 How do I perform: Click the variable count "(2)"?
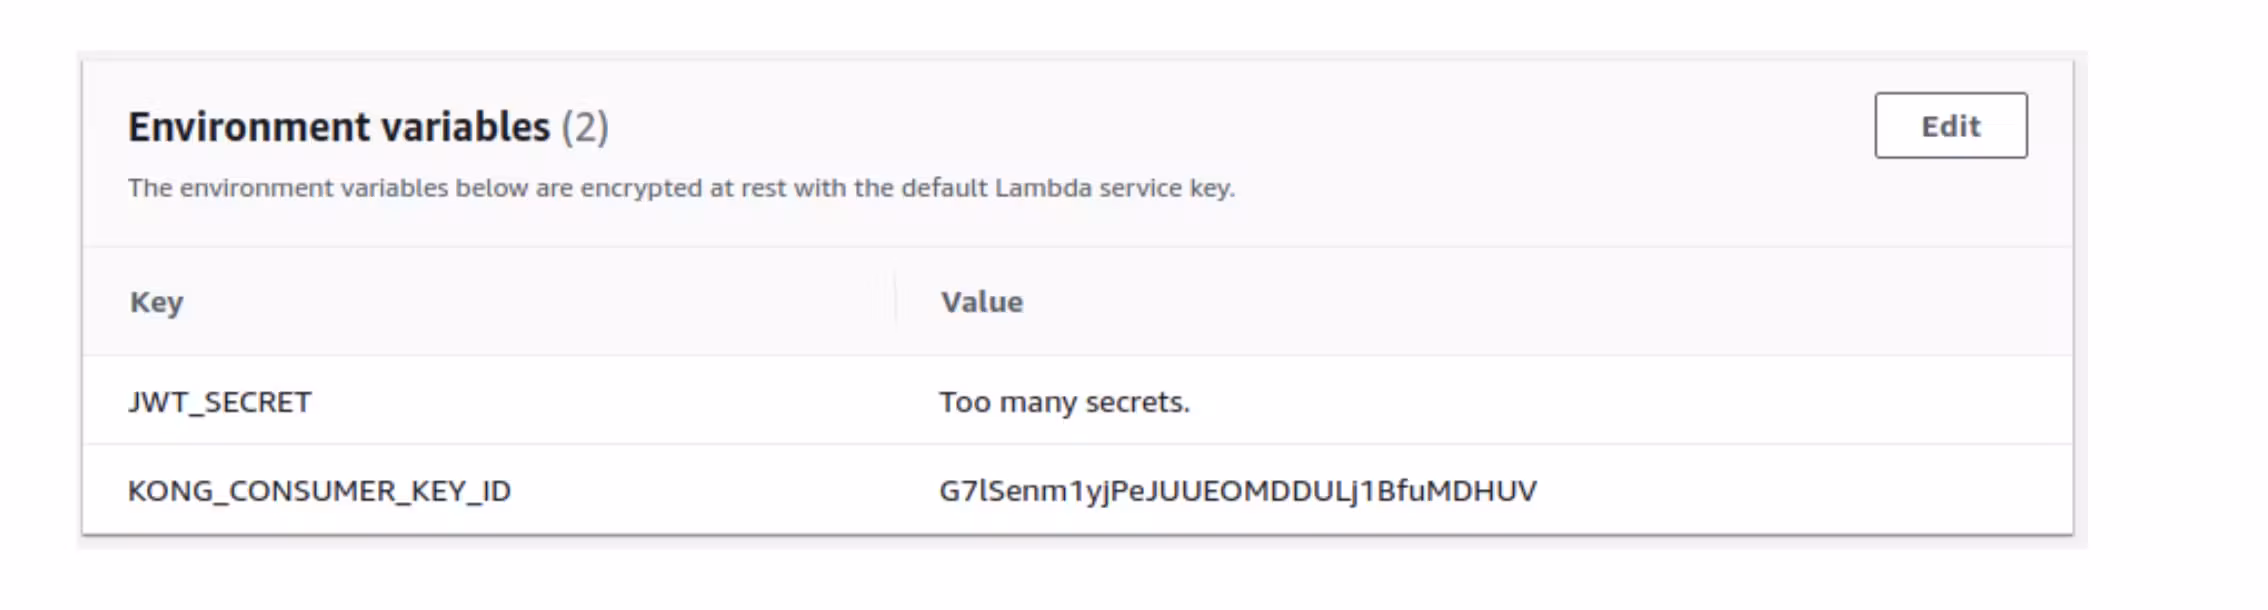tap(584, 127)
